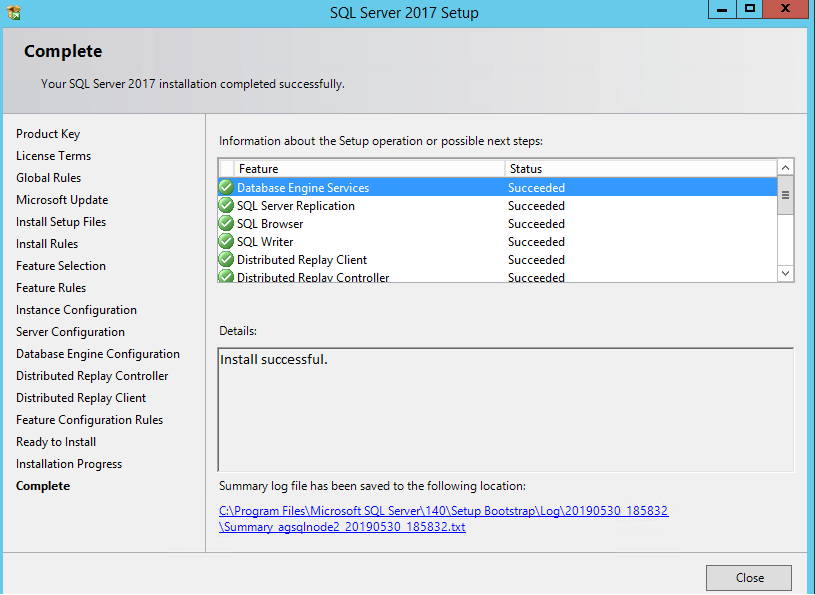Click the Product Key step
The image size is (815, 595).
point(48,134)
